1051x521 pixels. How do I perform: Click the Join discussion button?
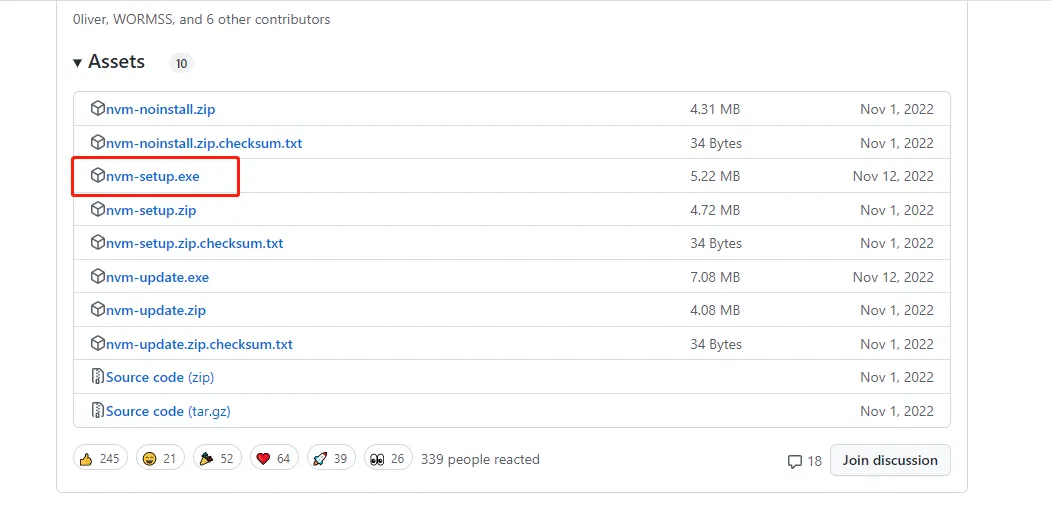click(890, 460)
